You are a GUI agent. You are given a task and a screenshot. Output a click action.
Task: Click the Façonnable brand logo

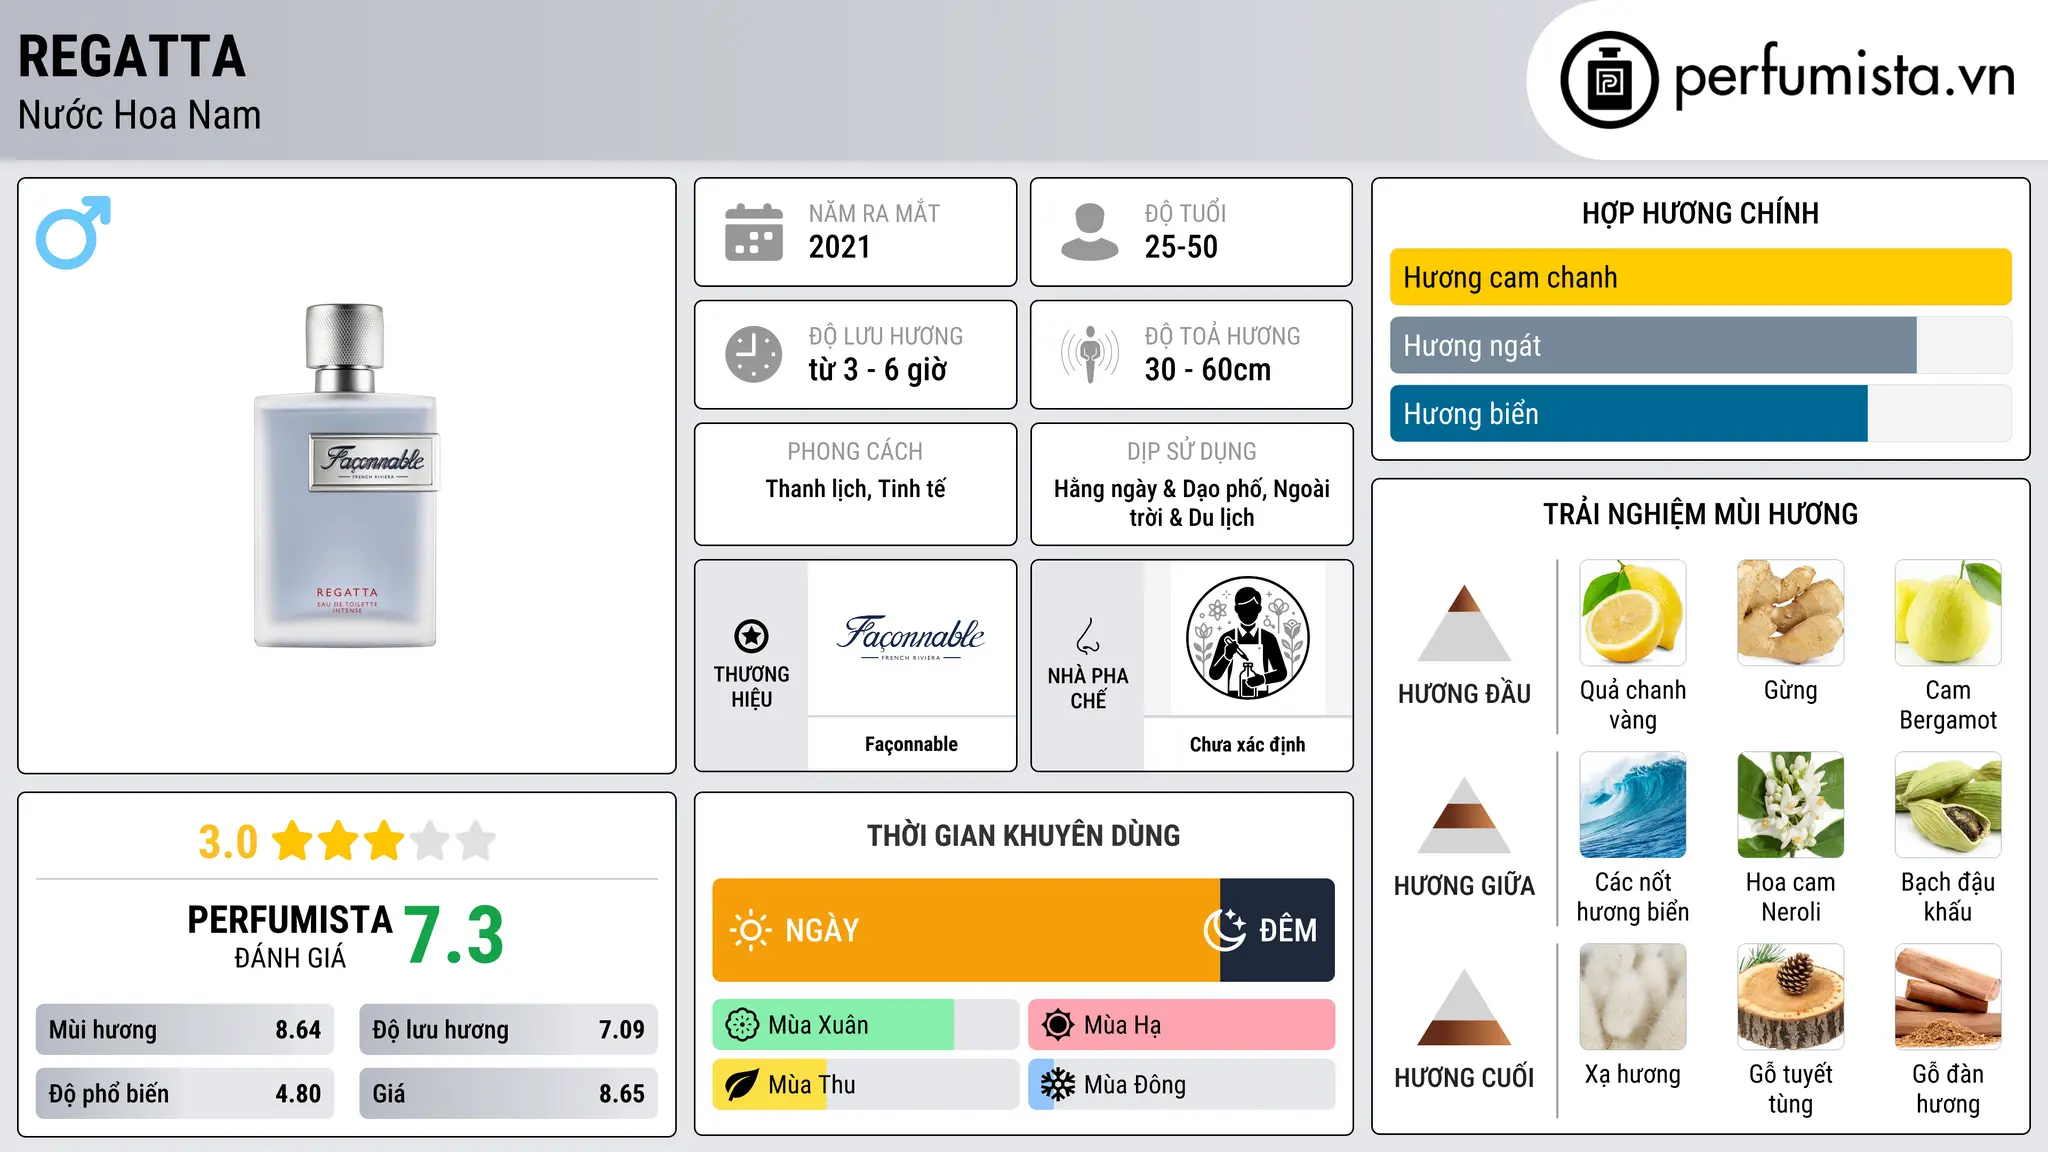click(911, 637)
